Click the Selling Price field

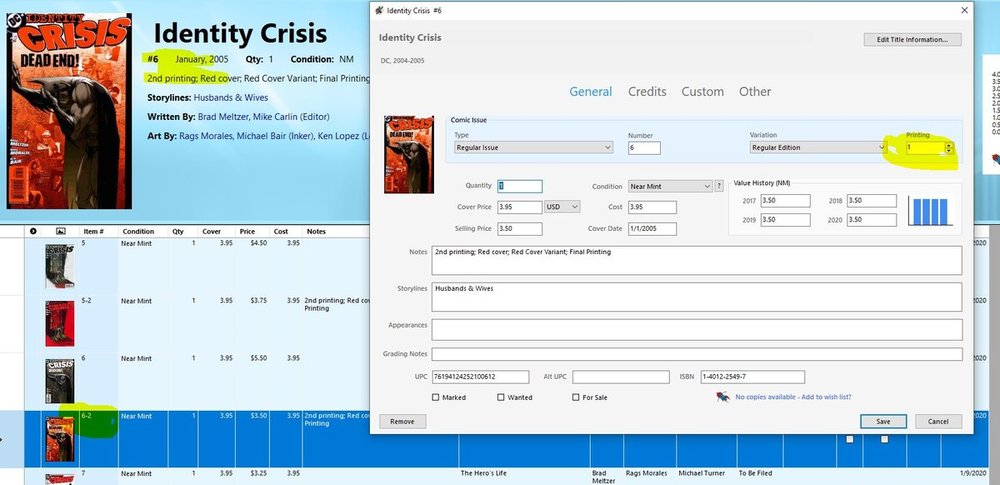[520, 229]
